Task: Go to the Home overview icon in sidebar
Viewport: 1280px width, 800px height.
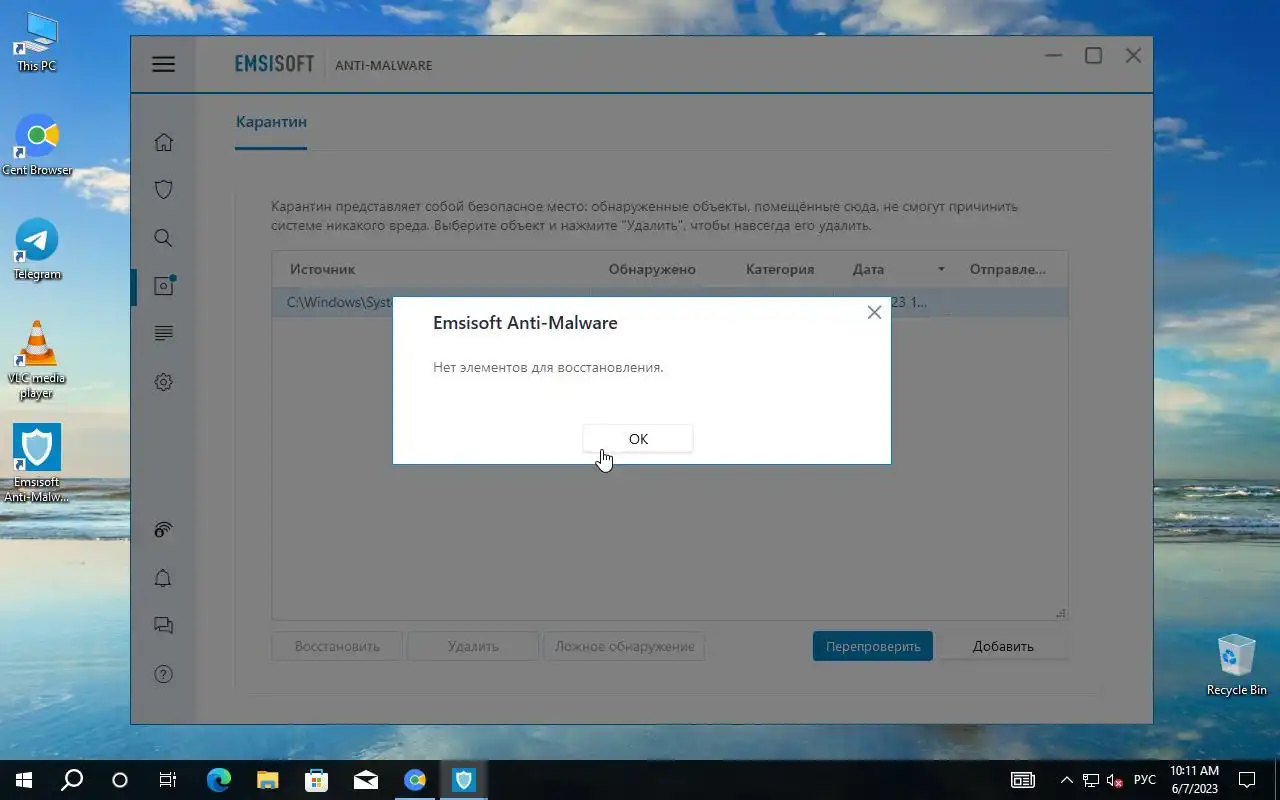Action: [164, 142]
